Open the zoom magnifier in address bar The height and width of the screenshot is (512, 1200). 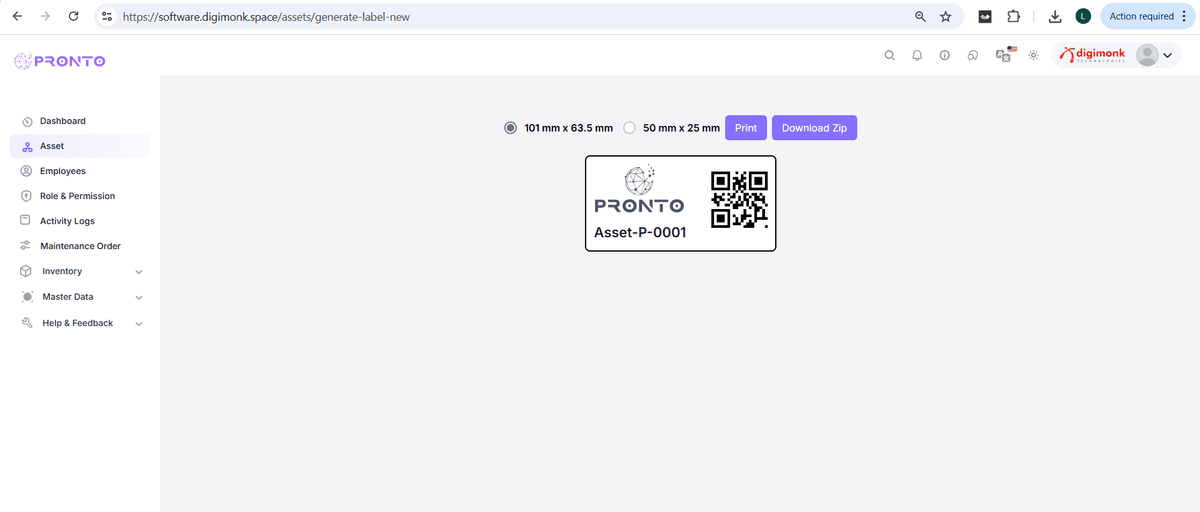pos(920,17)
